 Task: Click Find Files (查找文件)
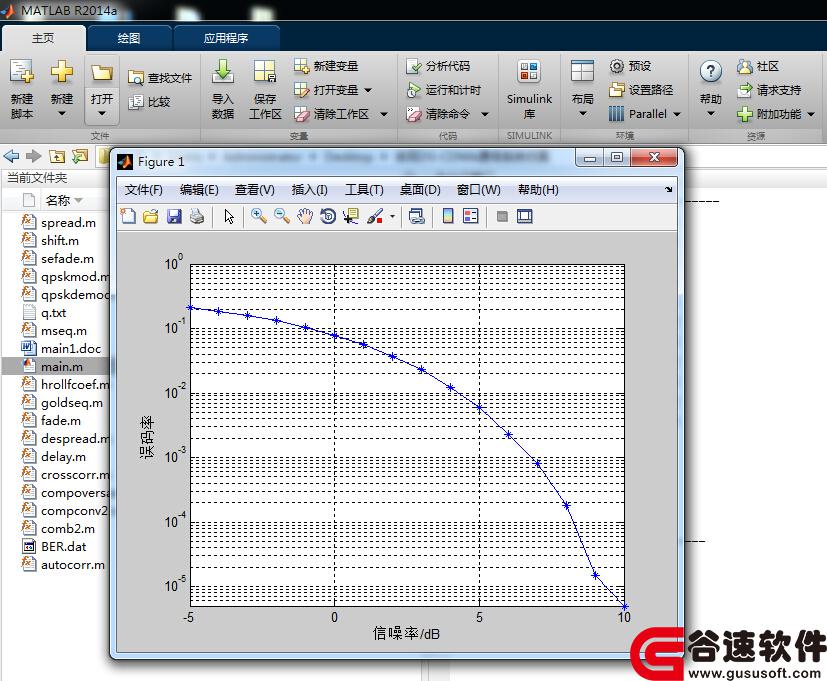coord(160,78)
